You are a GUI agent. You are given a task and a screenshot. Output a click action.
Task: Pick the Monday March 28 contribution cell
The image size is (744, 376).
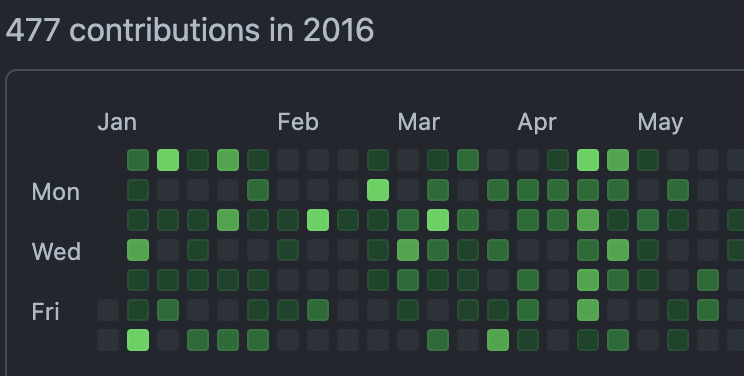498,190
